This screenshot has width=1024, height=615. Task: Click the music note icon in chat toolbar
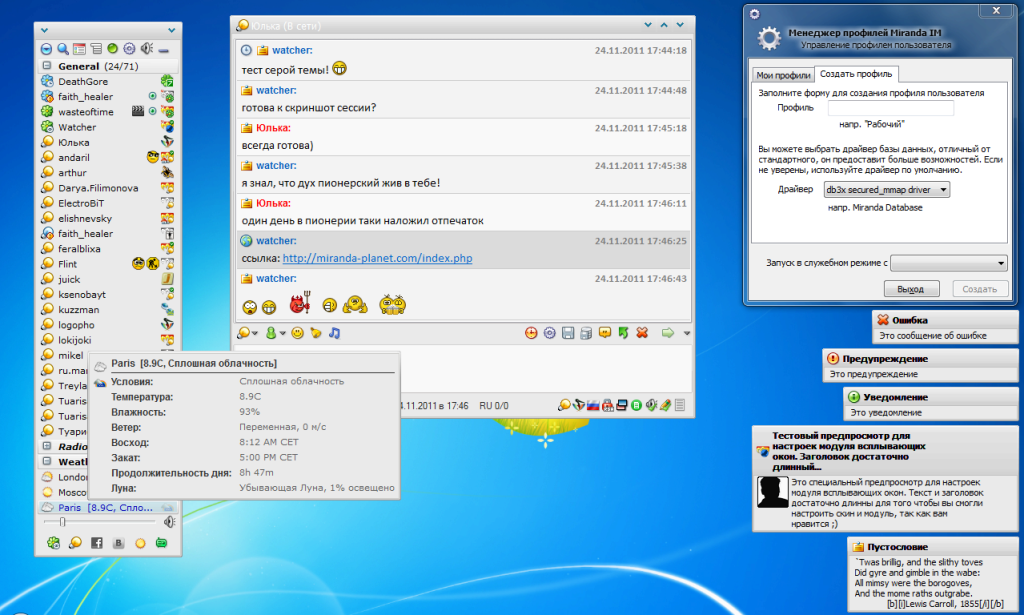coord(334,333)
